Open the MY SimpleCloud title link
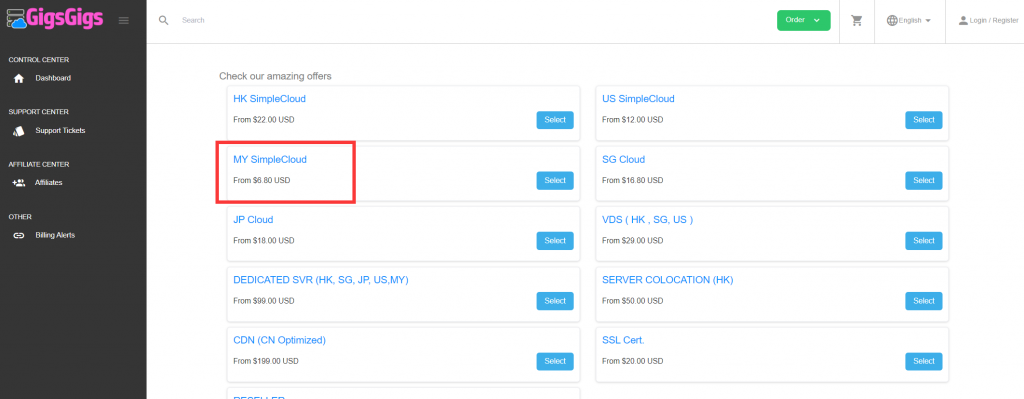The image size is (1024, 399). tap(270, 159)
